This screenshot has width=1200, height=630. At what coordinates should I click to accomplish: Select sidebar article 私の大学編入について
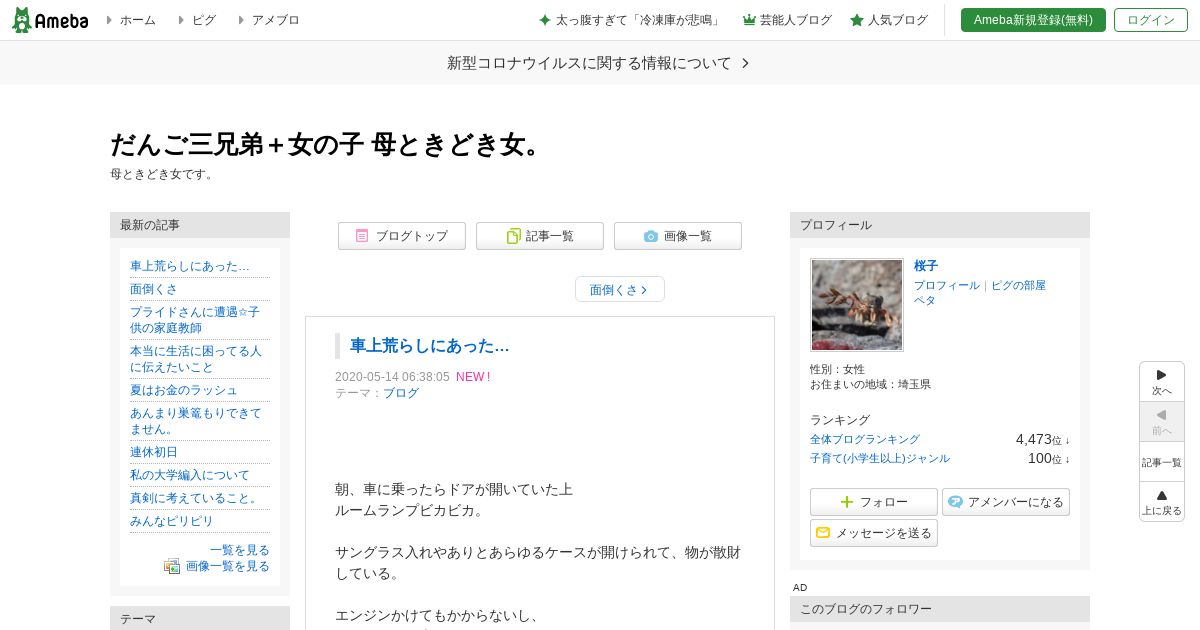click(190, 475)
